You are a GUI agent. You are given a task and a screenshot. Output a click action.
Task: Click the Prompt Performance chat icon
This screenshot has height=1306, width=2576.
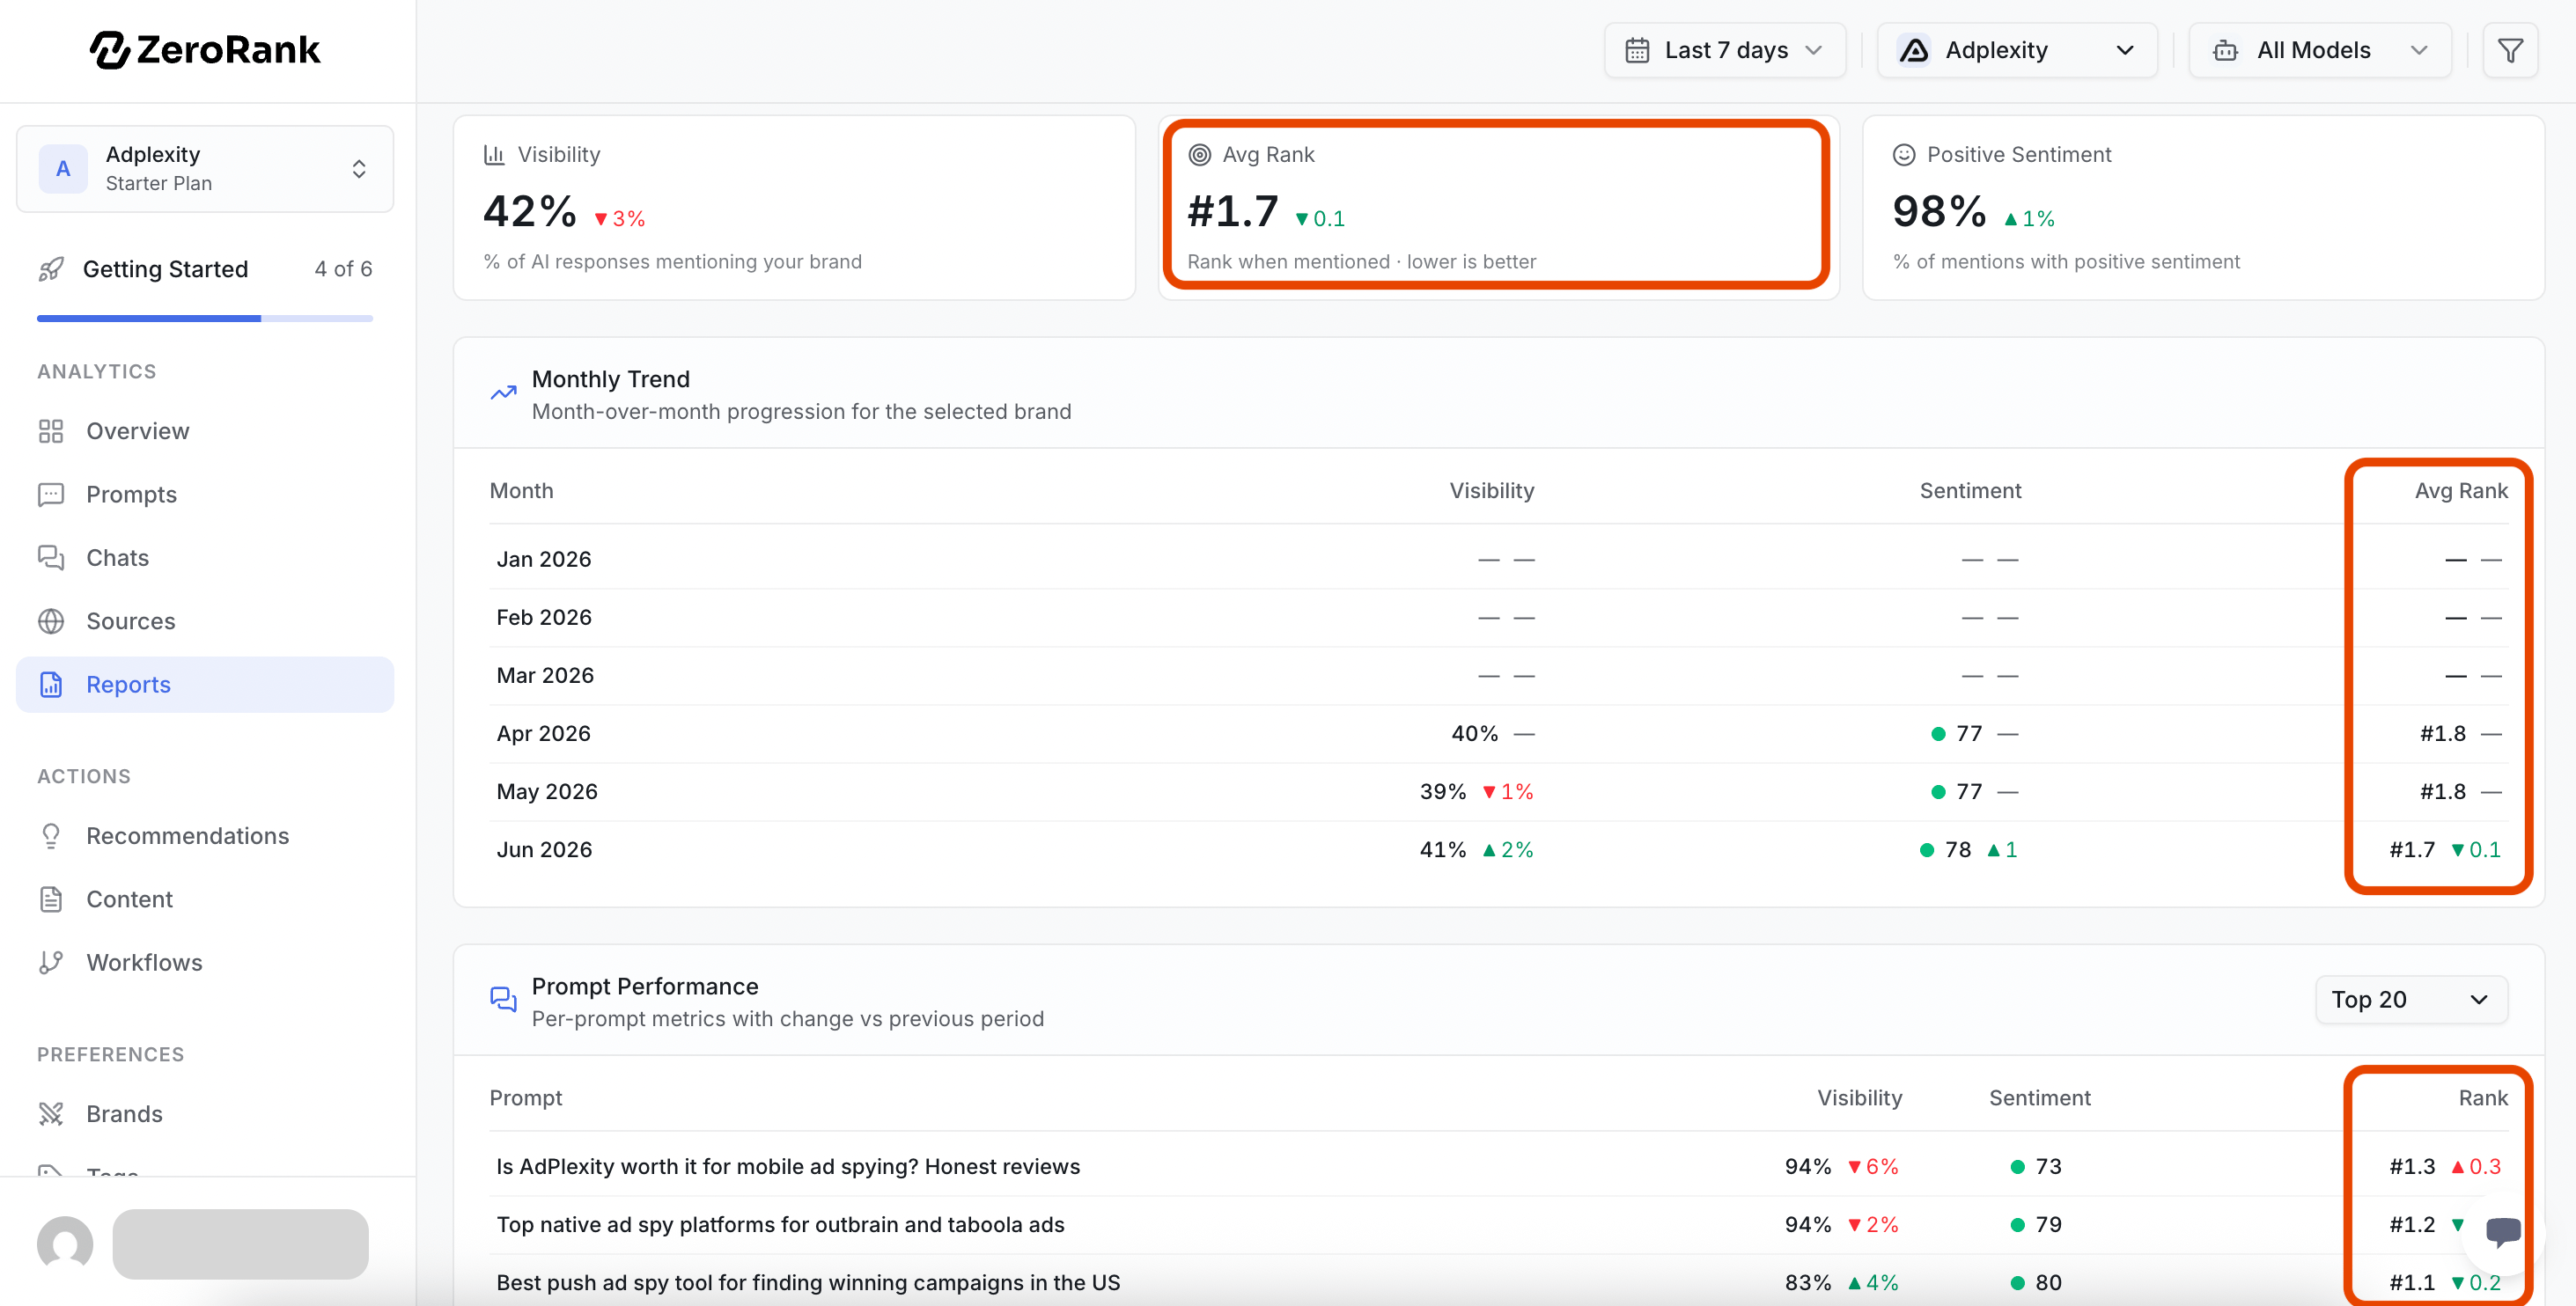click(x=504, y=1000)
